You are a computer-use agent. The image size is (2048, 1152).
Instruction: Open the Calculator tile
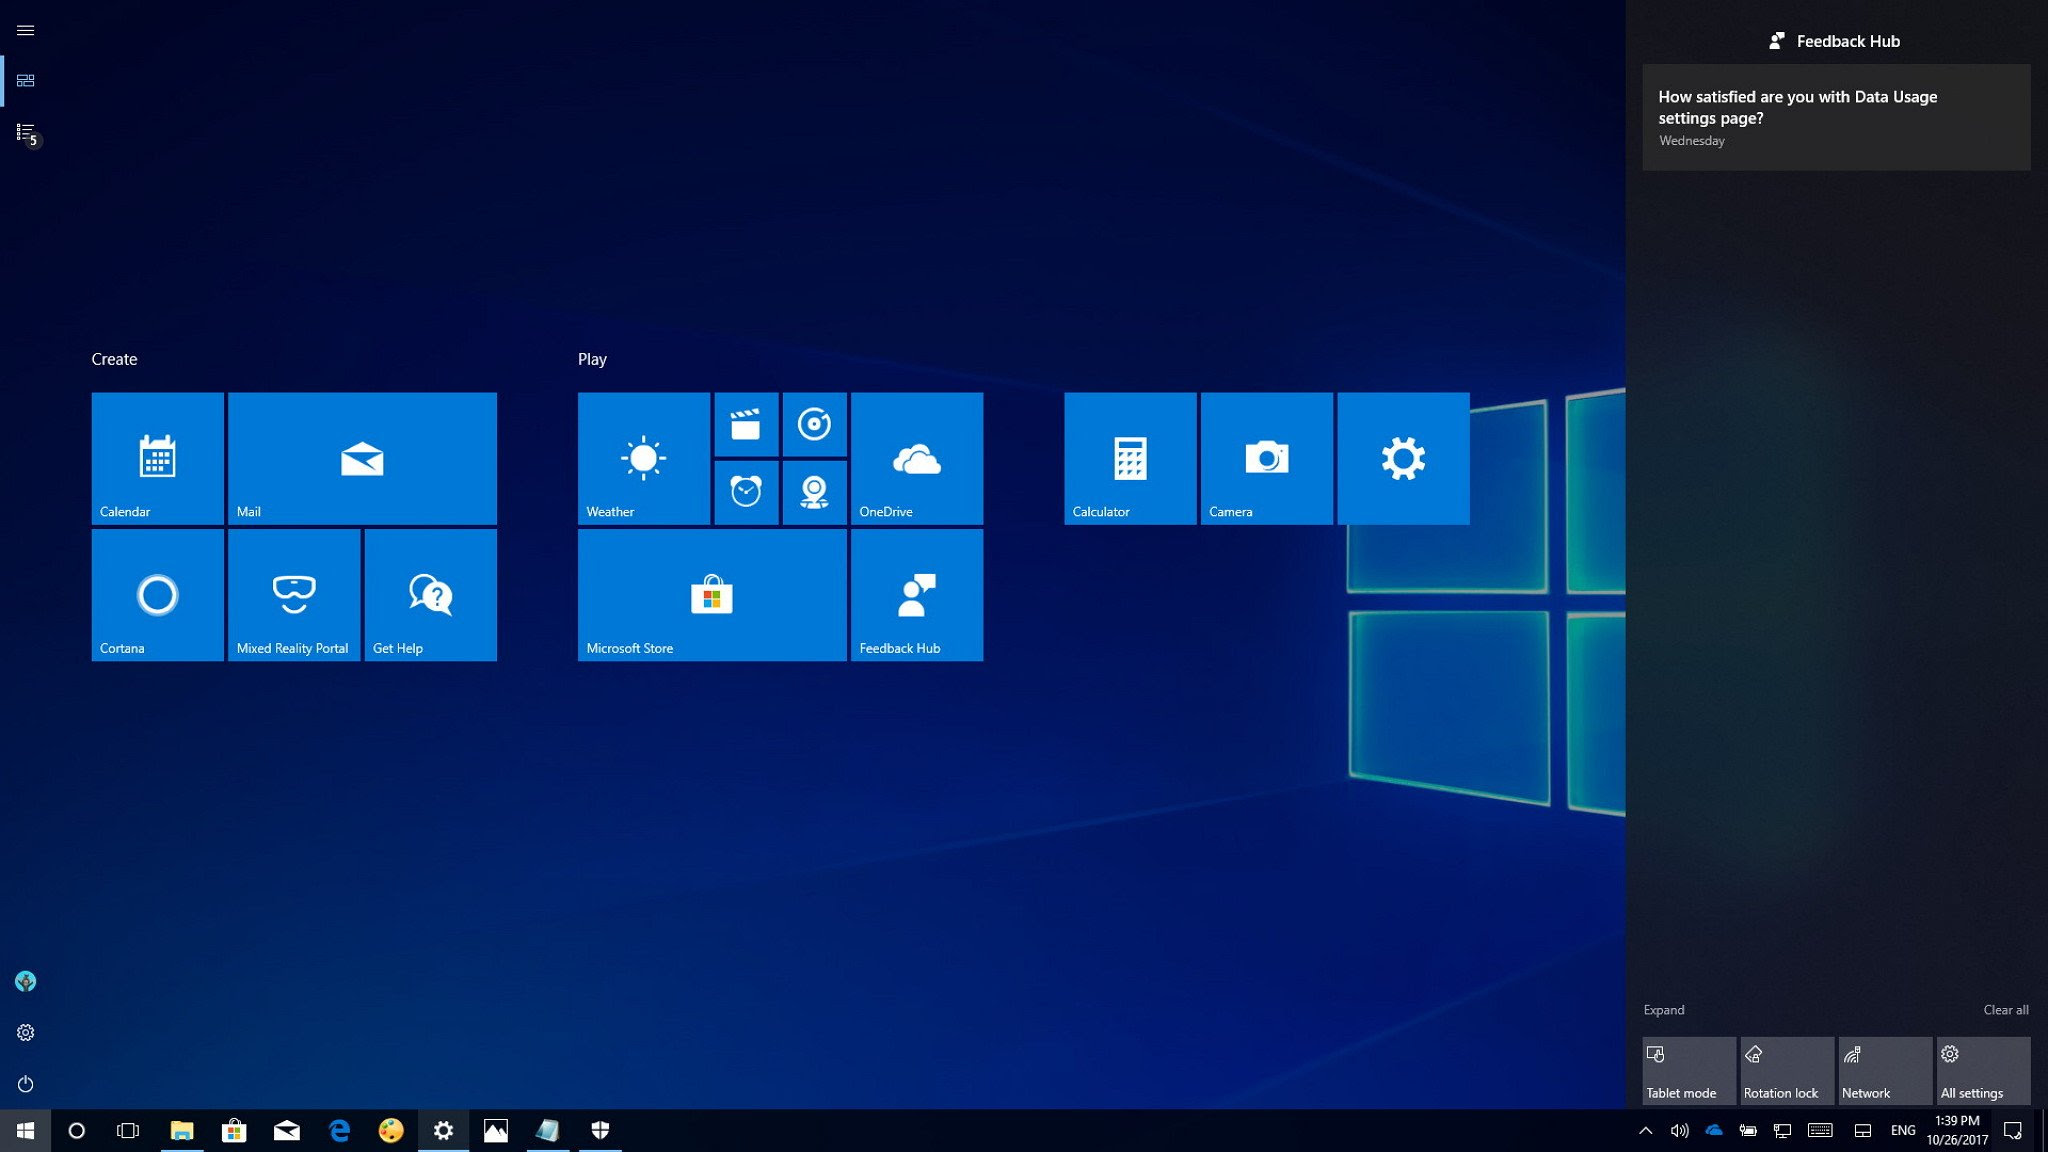tap(1130, 458)
